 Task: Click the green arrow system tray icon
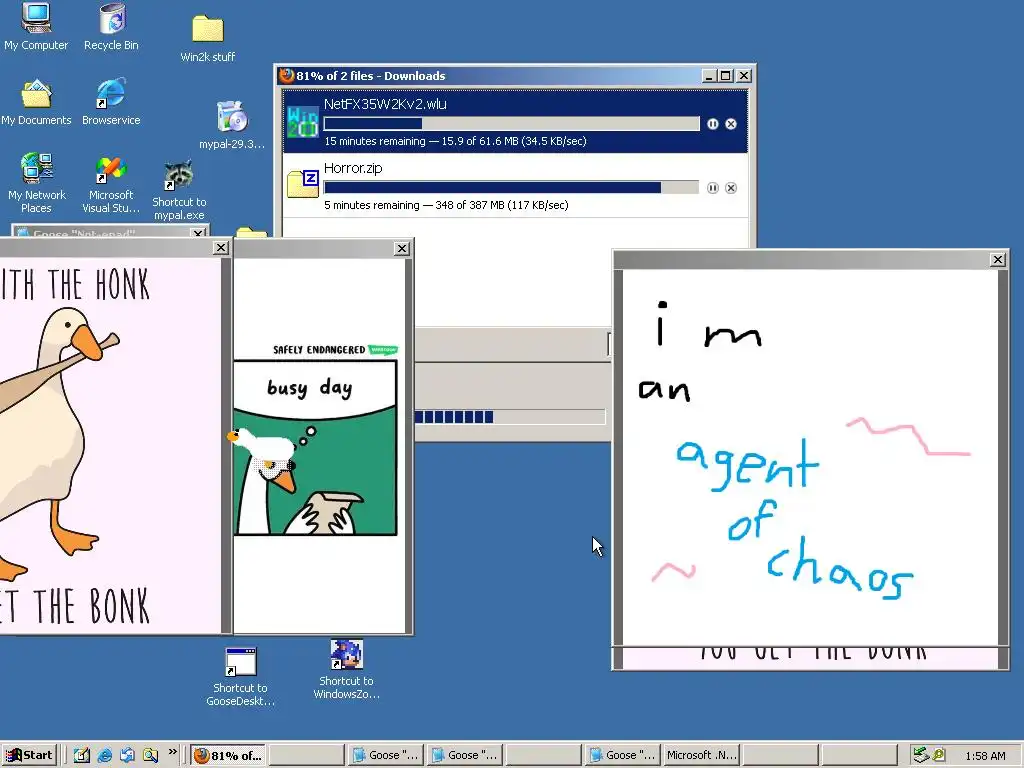point(921,755)
